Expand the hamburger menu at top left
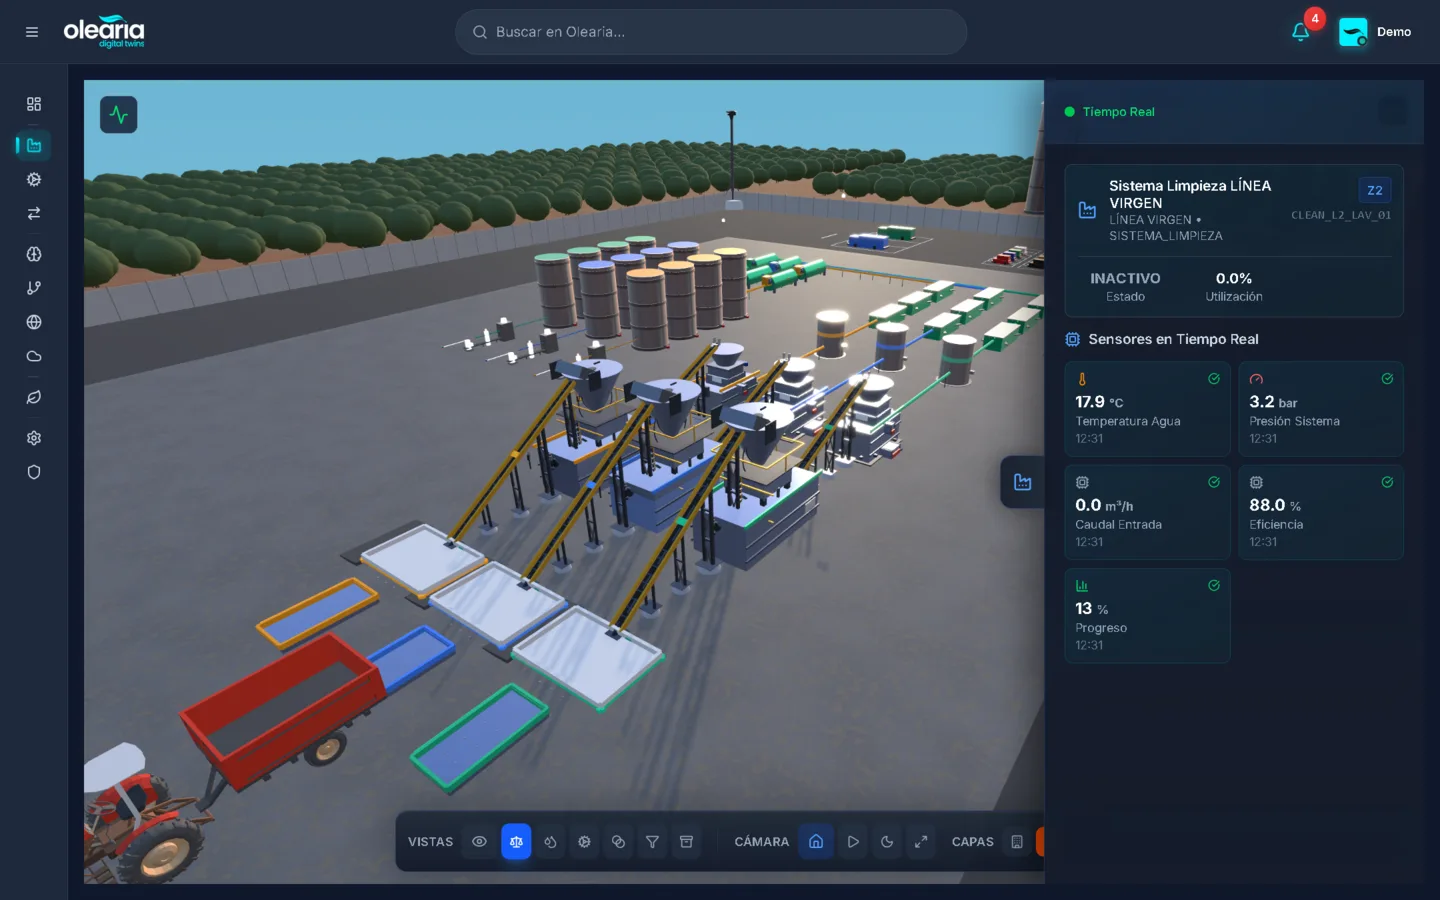The width and height of the screenshot is (1440, 900). tap(32, 32)
